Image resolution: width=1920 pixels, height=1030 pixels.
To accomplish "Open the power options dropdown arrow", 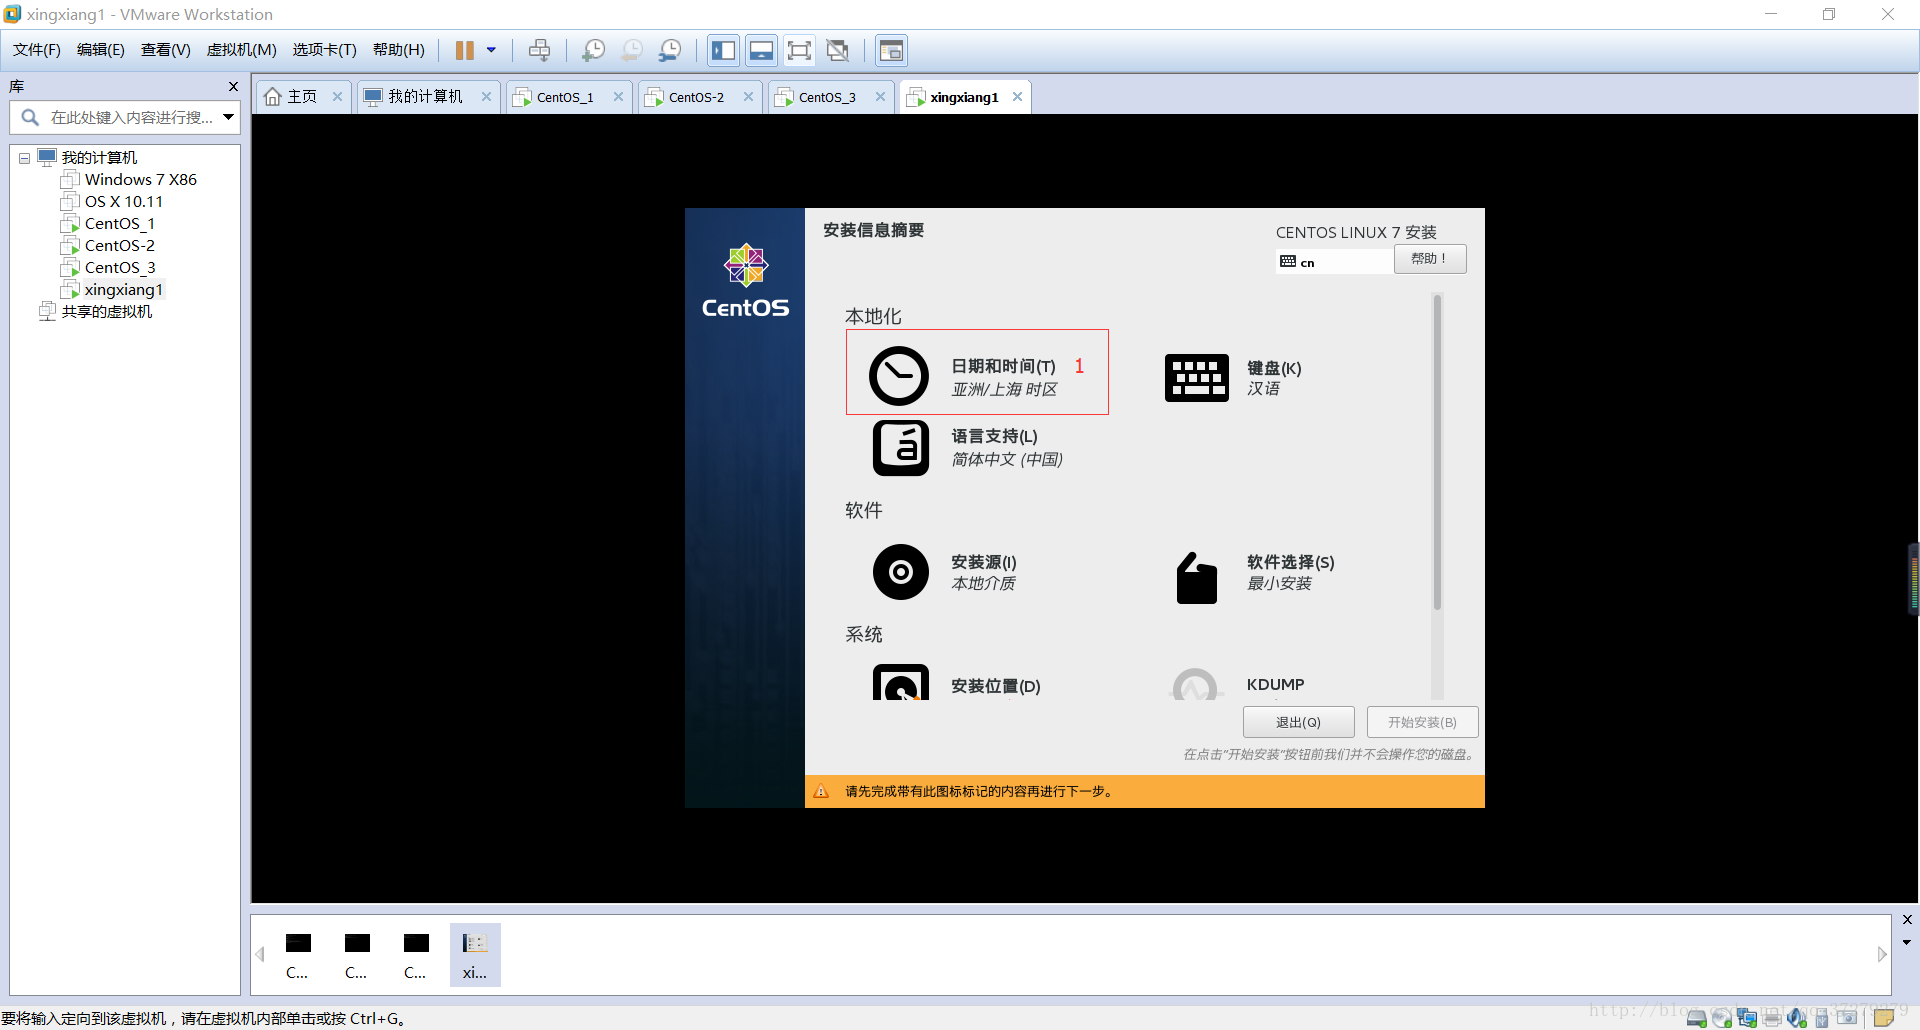I will pos(491,50).
